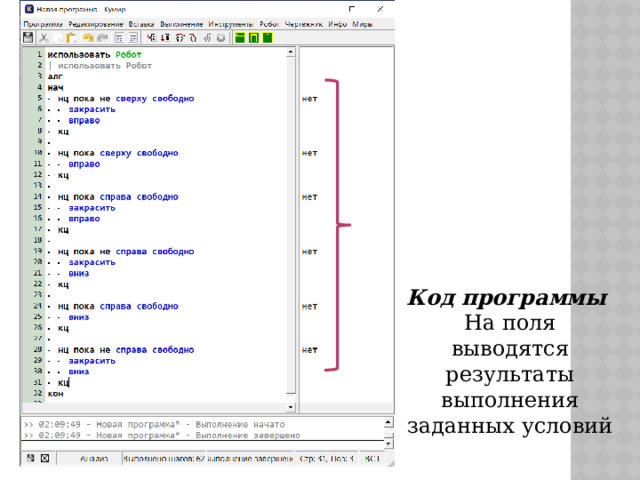The height and width of the screenshot is (480, 640).
Task: Click 'Выполнено шагов: 62' status field
Action: pos(164,458)
